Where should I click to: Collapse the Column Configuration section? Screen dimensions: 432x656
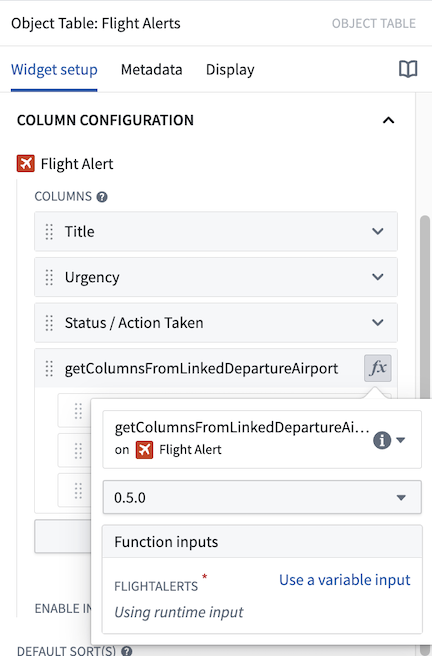pyautogui.click(x=389, y=120)
